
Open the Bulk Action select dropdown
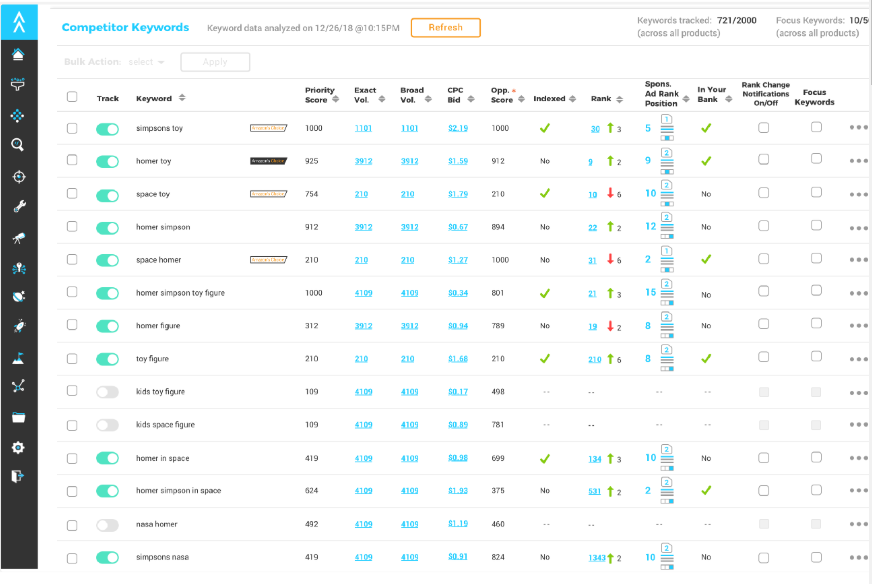point(146,62)
